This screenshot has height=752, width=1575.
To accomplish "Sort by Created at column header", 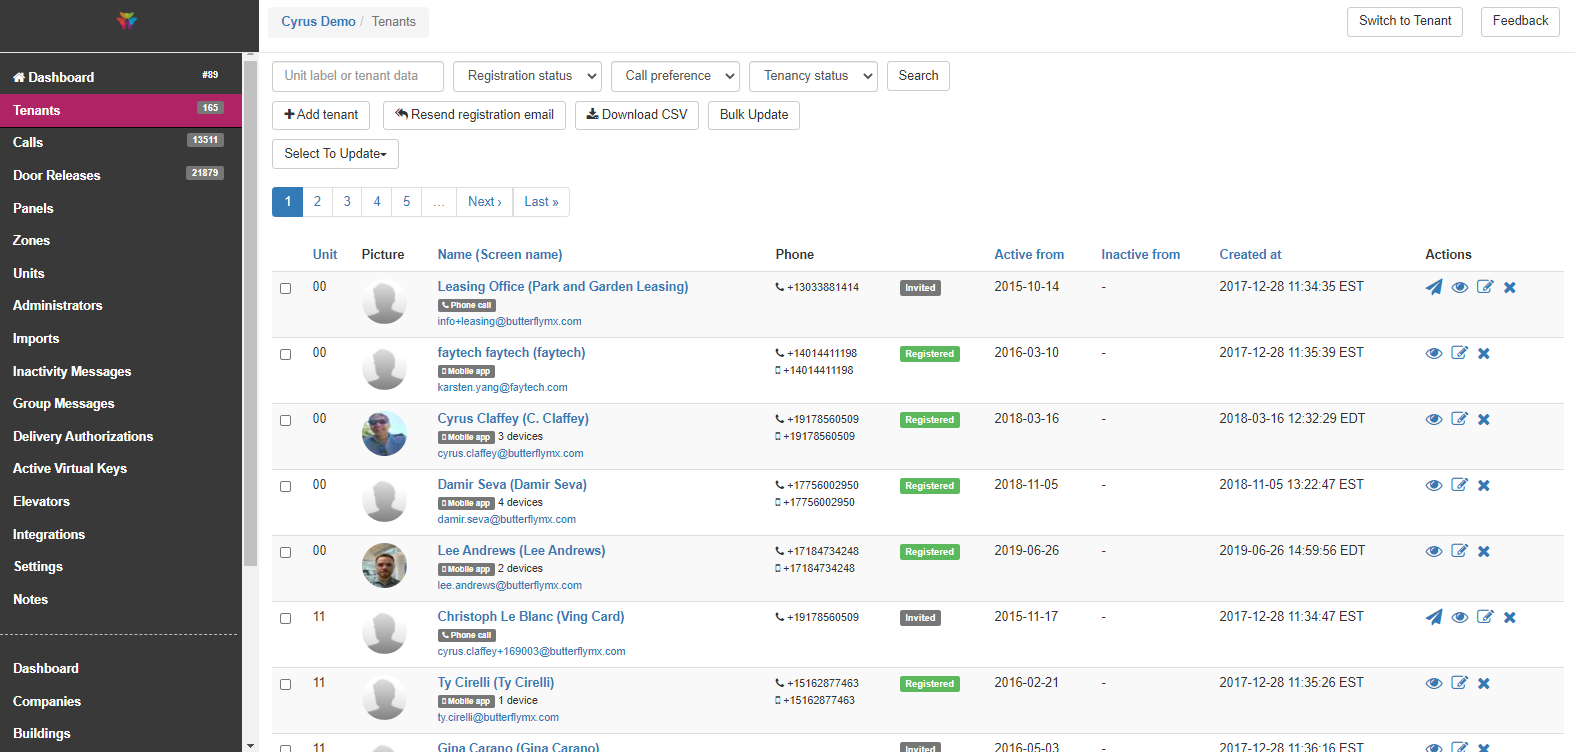I will click(x=1250, y=255).
